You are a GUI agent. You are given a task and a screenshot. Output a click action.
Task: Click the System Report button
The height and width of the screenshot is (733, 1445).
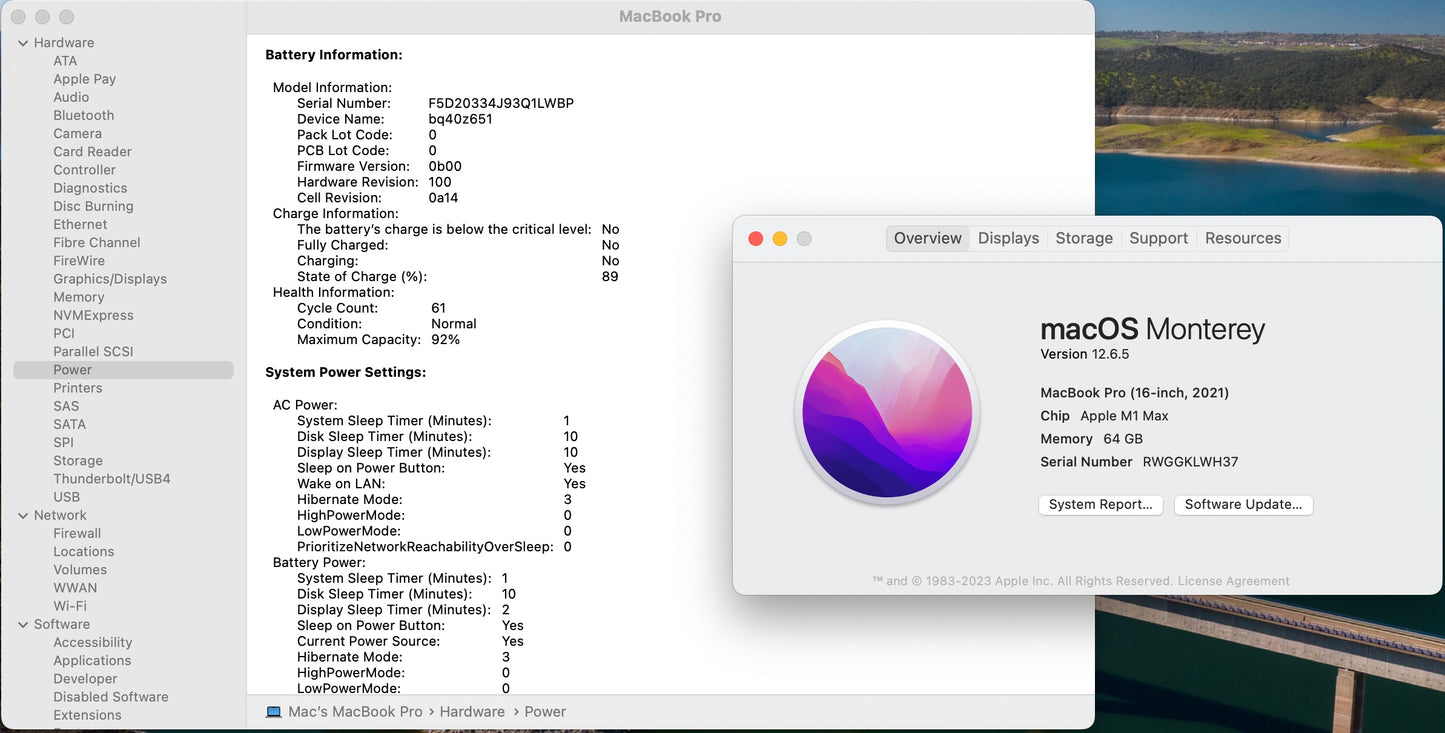(1100, 505)
